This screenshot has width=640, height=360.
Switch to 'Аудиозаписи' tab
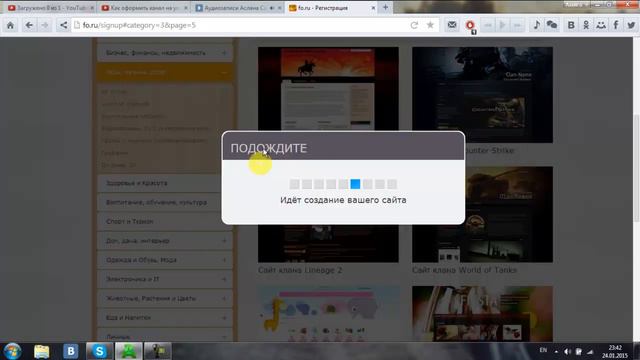pyautogui.click(x=238, y=8)
